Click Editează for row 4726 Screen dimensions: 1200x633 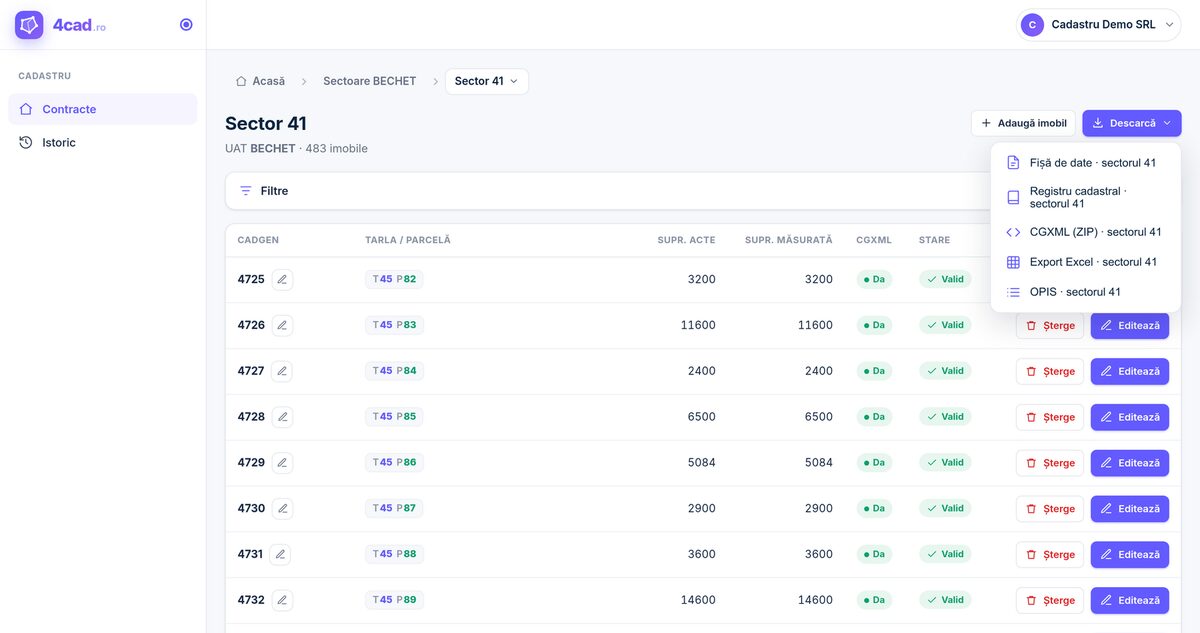click(x=1130, y=326)
